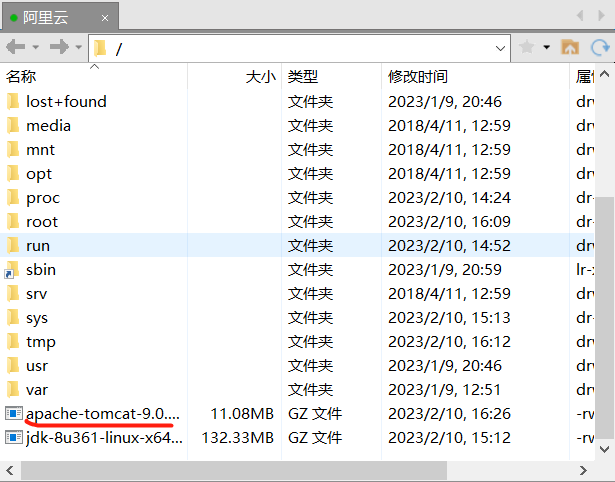
Task: Click the vertical scrollbar thumb
Action: tap(604, 317)
